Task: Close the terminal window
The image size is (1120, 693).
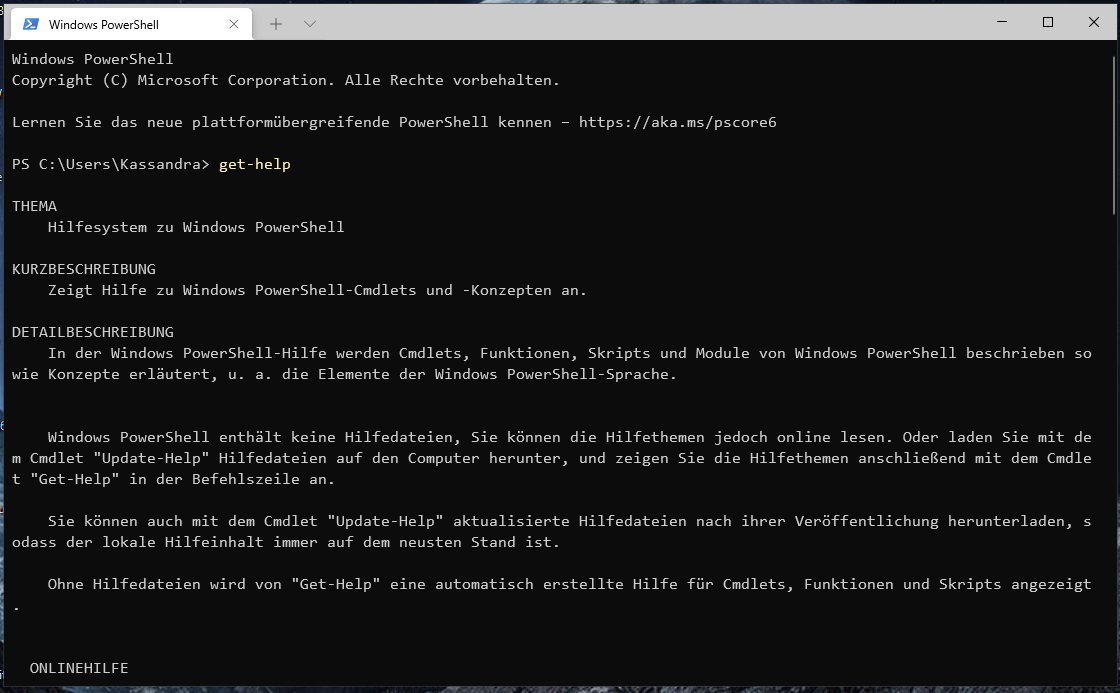Action: [x=1094, y=22]
